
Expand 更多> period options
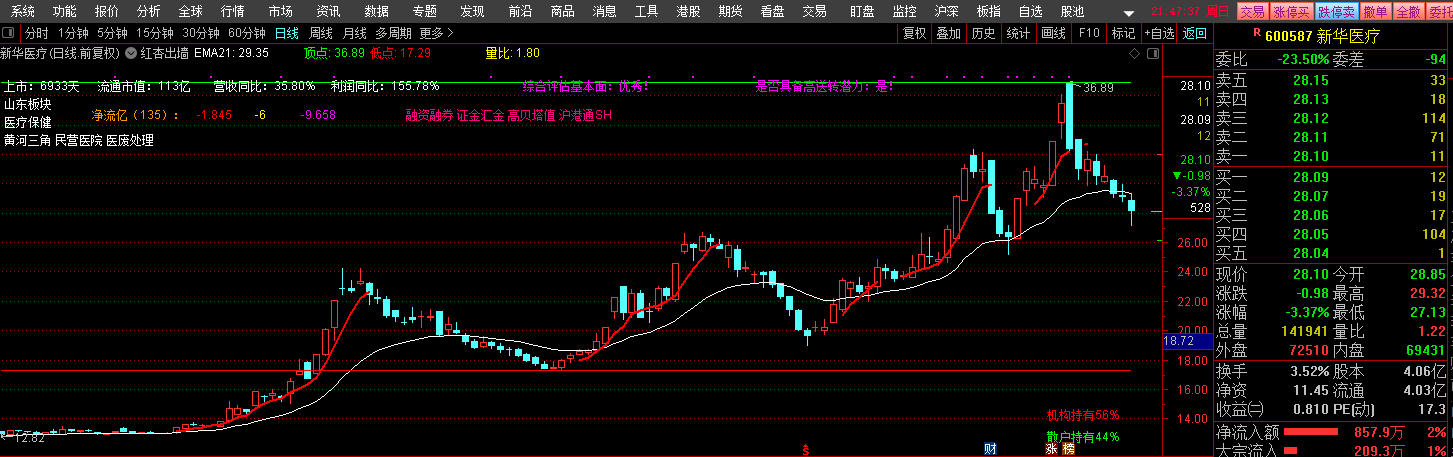click(437, 33)
